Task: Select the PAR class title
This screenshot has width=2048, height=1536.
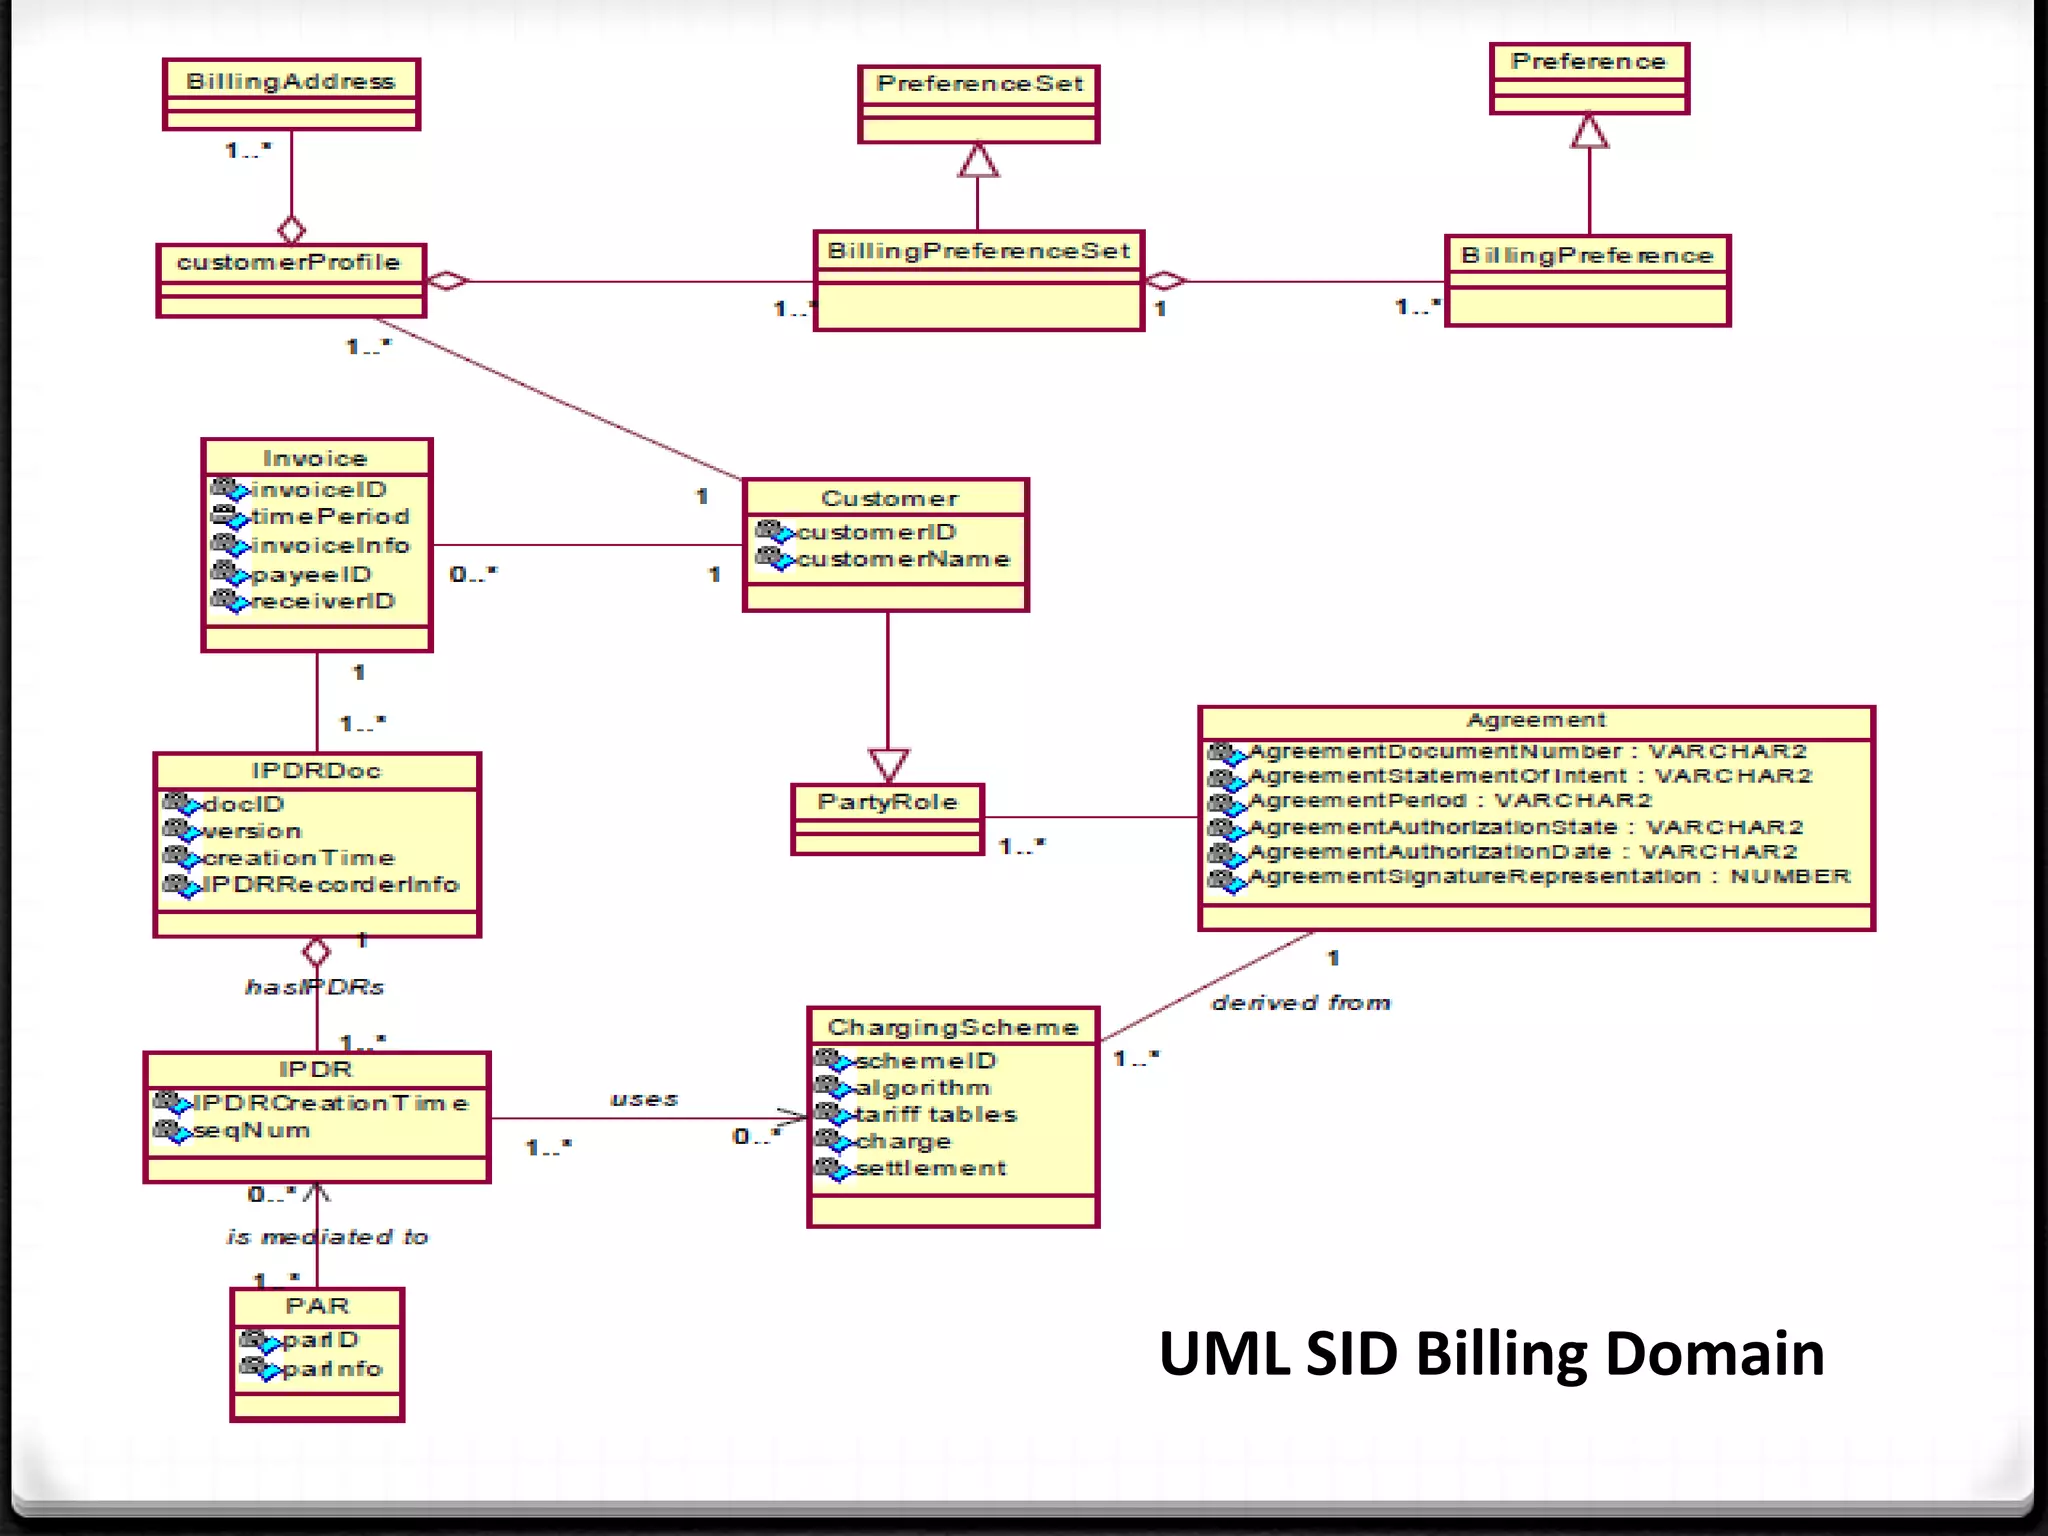Action: click(317, 1306)
